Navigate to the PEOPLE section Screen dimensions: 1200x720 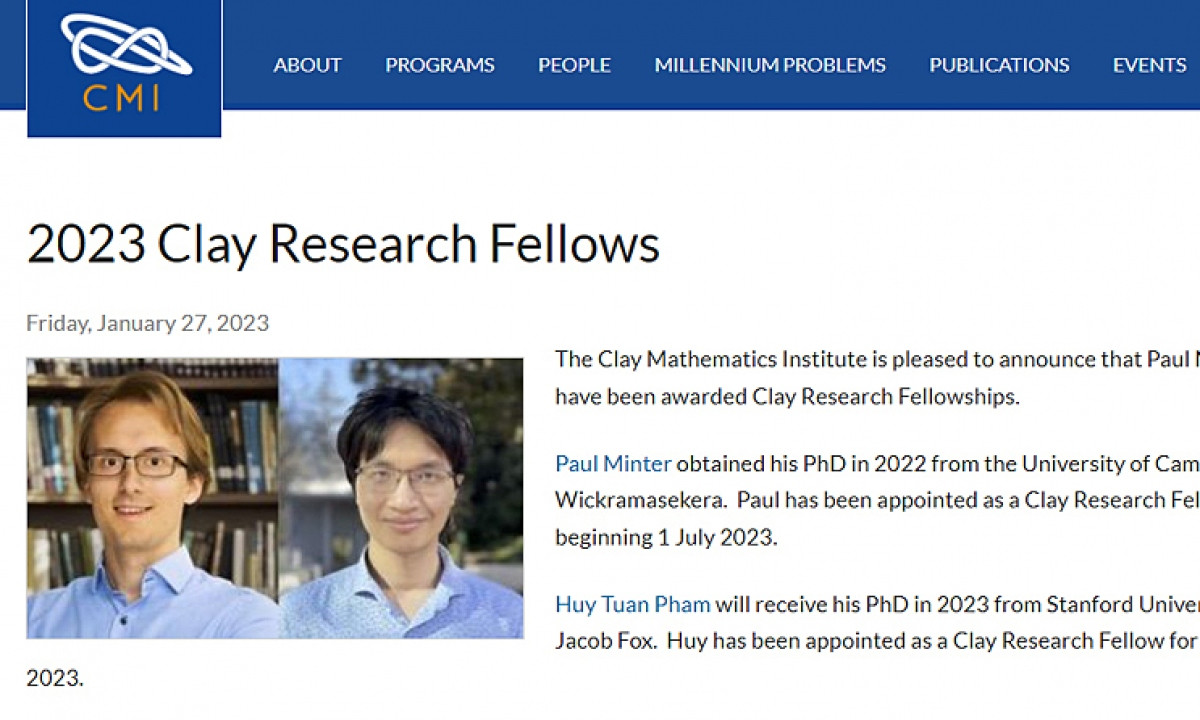(x=574, y=65)
